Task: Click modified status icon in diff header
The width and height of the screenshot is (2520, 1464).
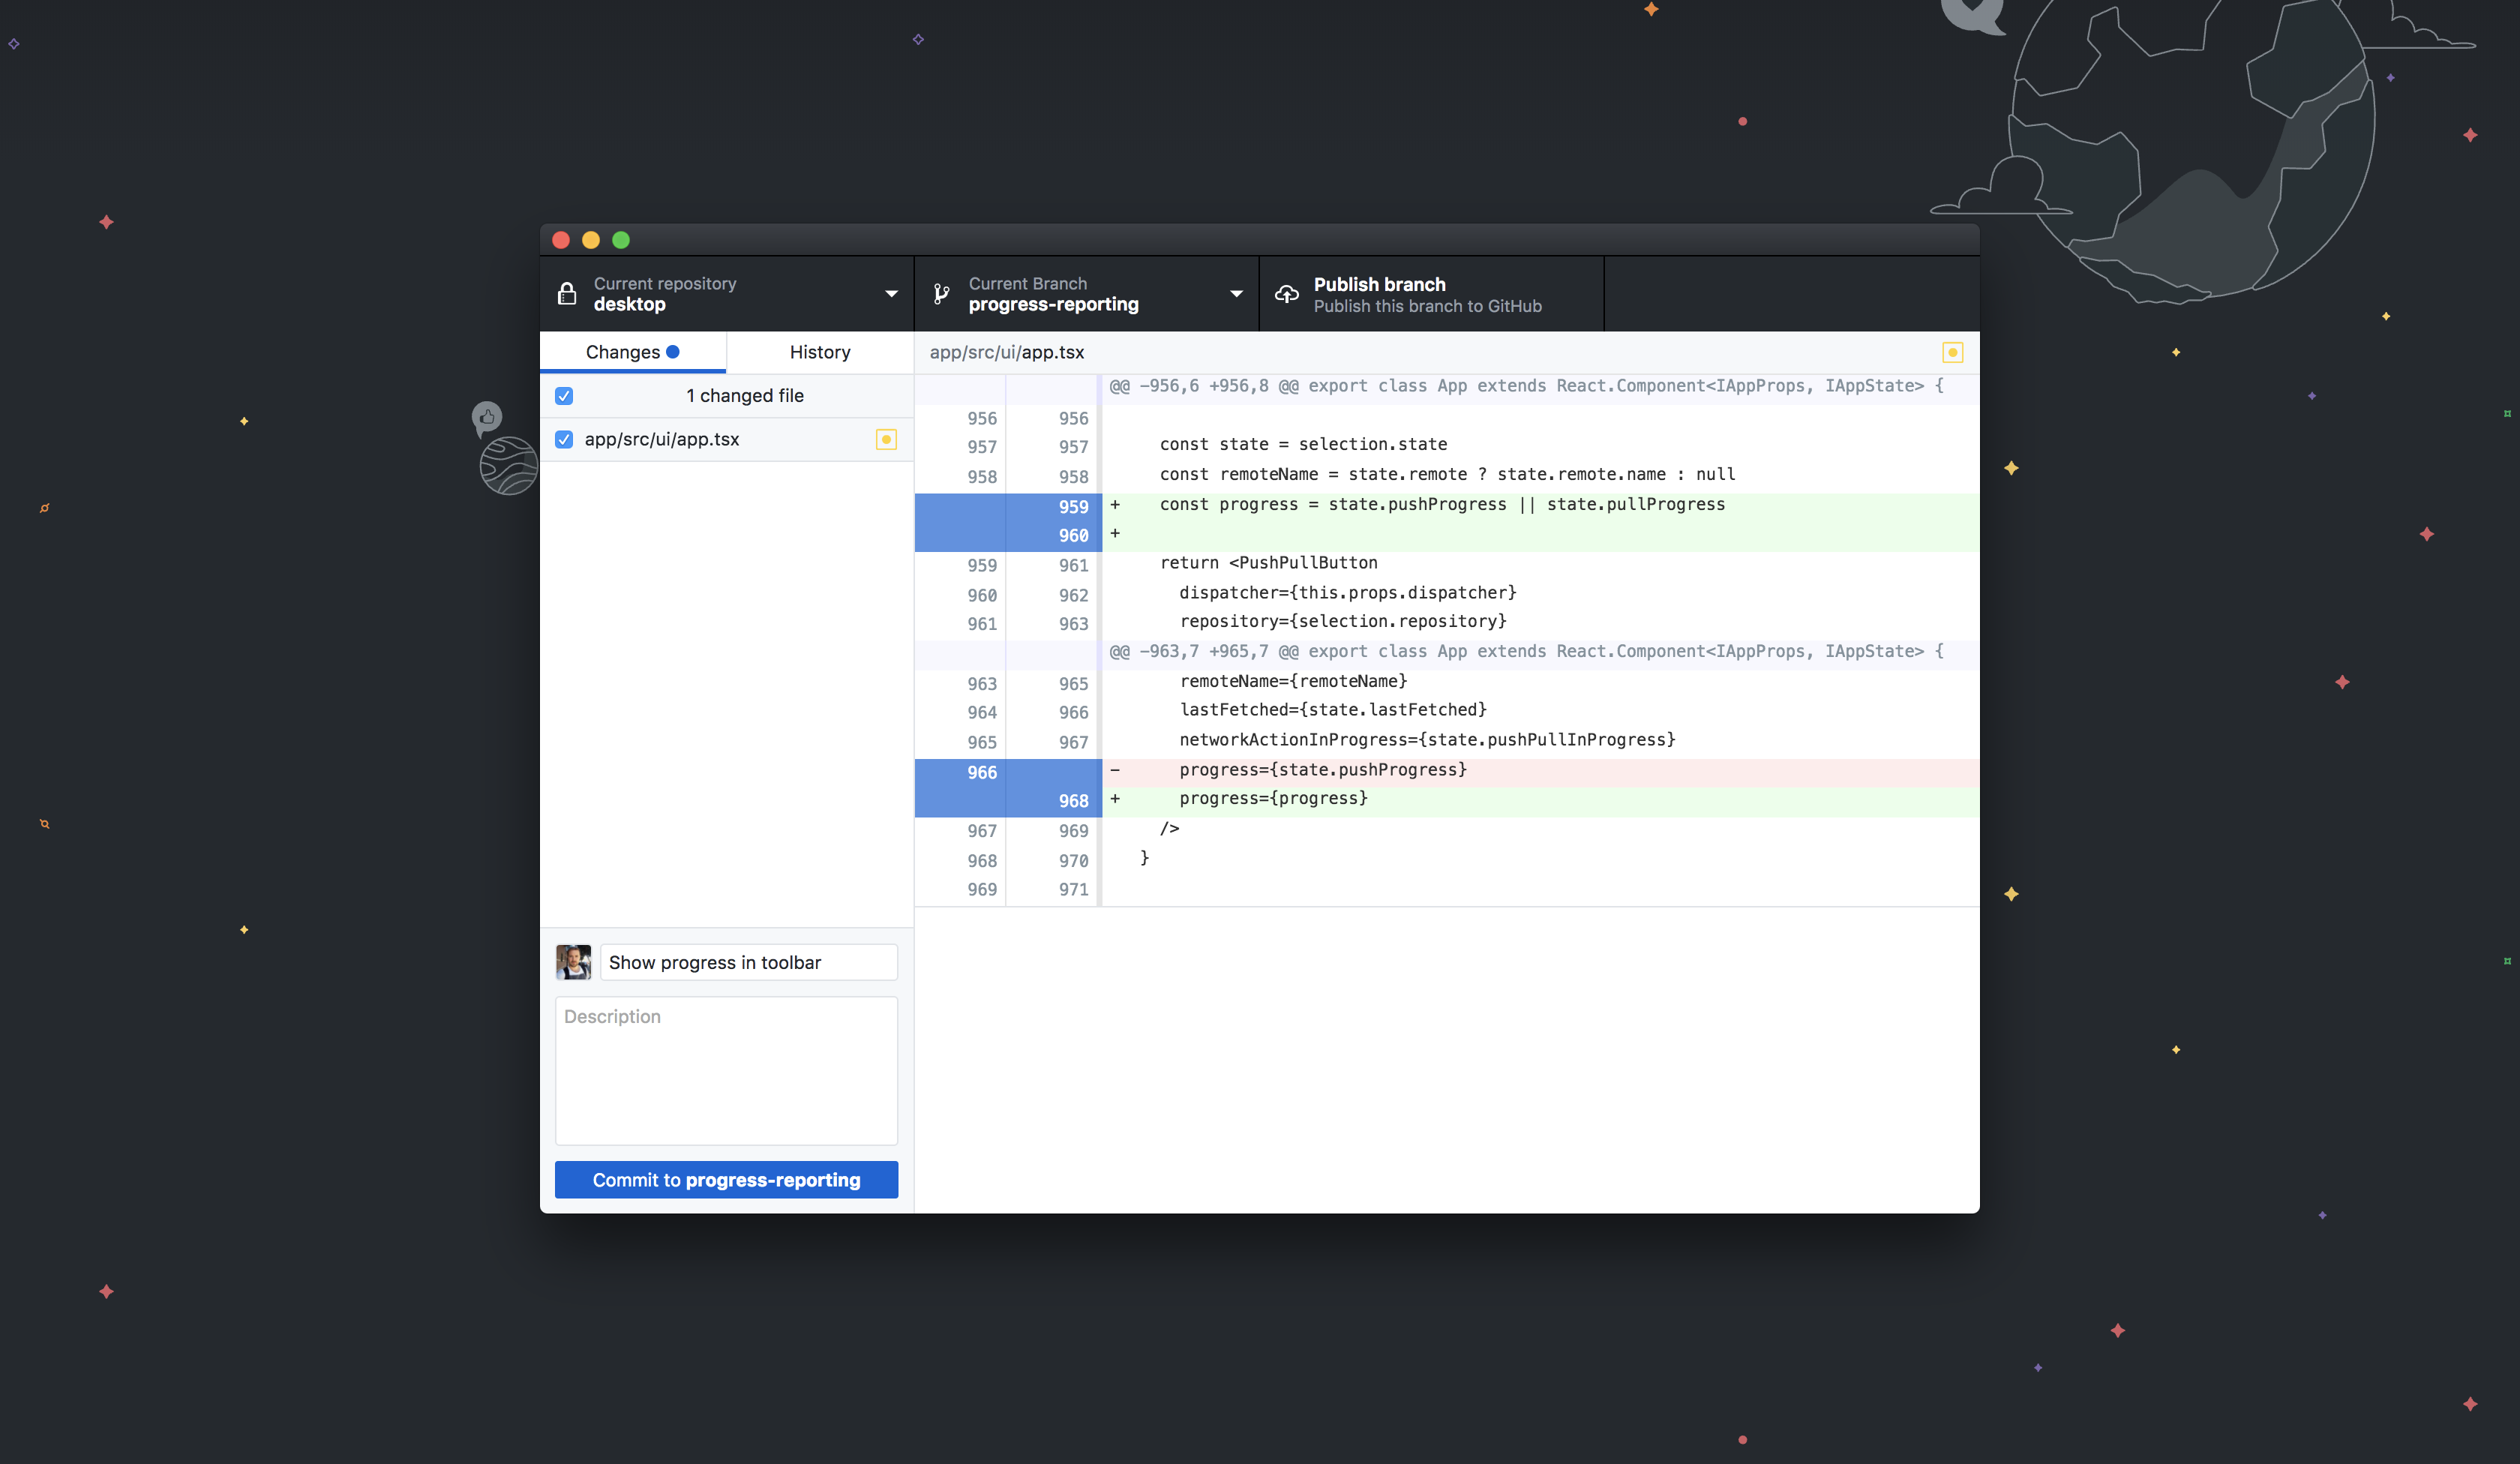Action: pos(1952,352)
